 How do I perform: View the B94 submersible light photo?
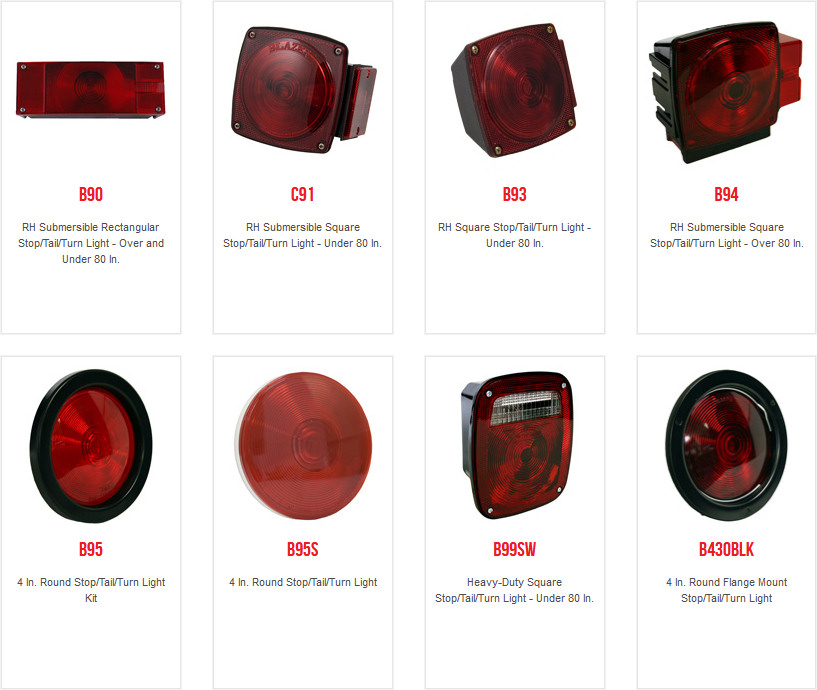pyautogui.click(x=726, y=92)
